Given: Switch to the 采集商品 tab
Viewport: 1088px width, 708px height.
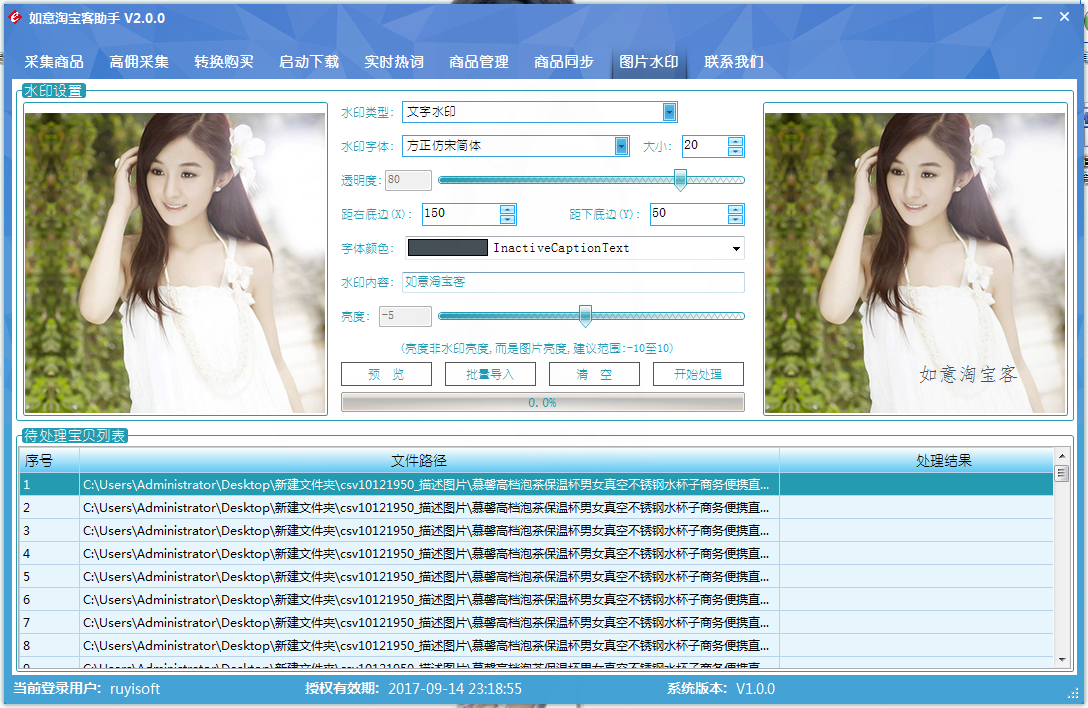Looking at the screenshot, I should pyautogui.click(x=54, y=62).
